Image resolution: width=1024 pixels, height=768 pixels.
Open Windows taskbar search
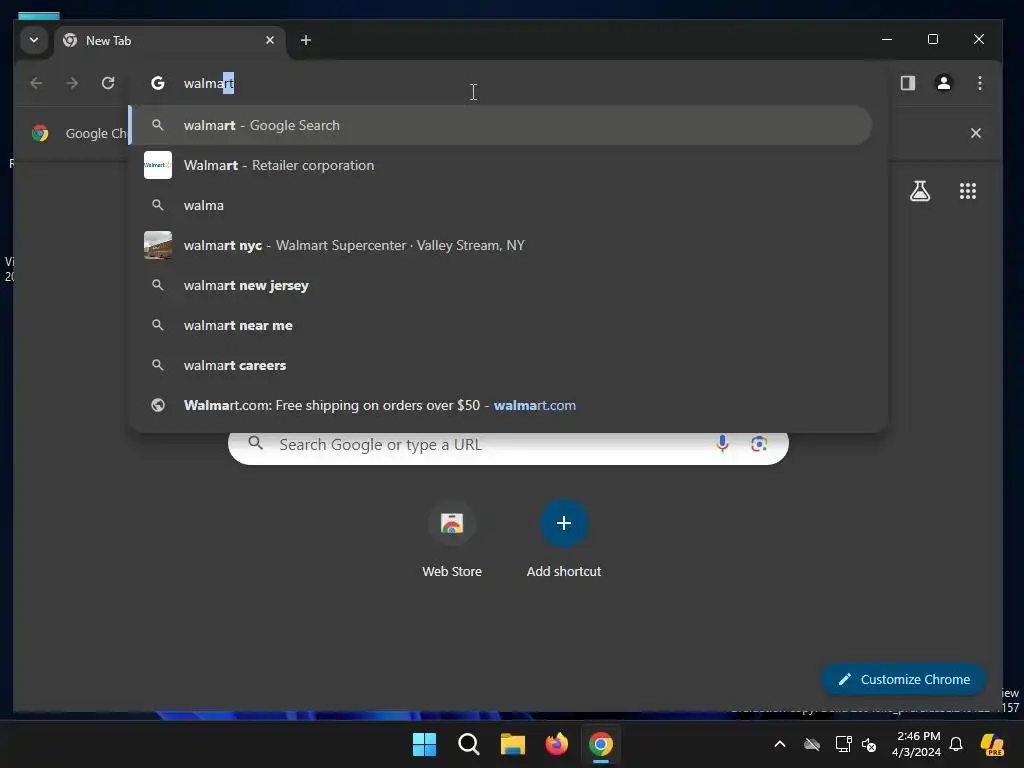click(x=469, y=744)
